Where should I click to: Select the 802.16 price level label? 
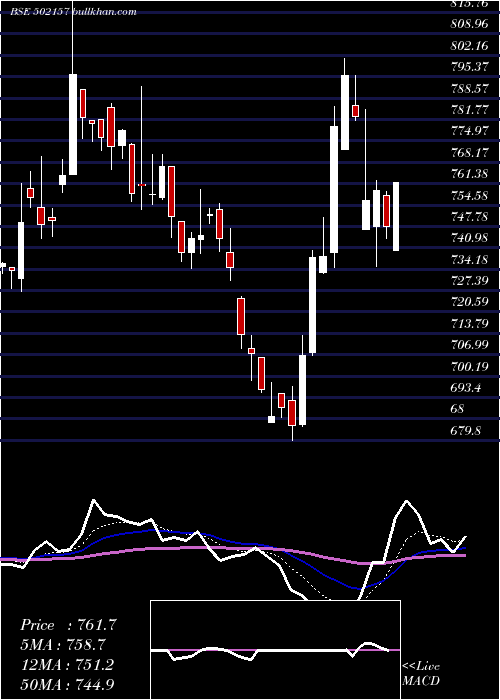[469, 45]
